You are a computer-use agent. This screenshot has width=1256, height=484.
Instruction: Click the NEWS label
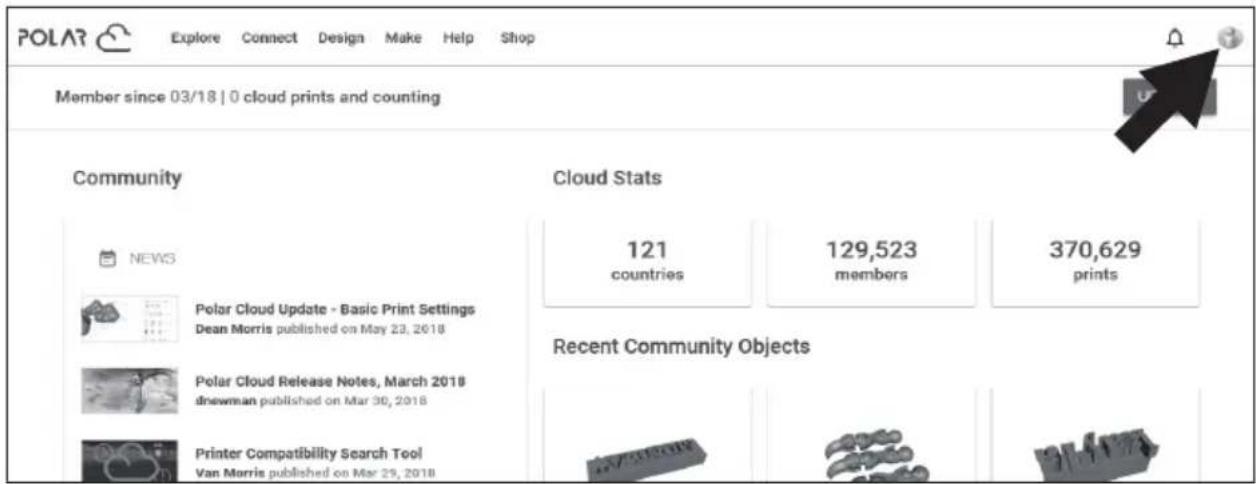click(152, 258)
